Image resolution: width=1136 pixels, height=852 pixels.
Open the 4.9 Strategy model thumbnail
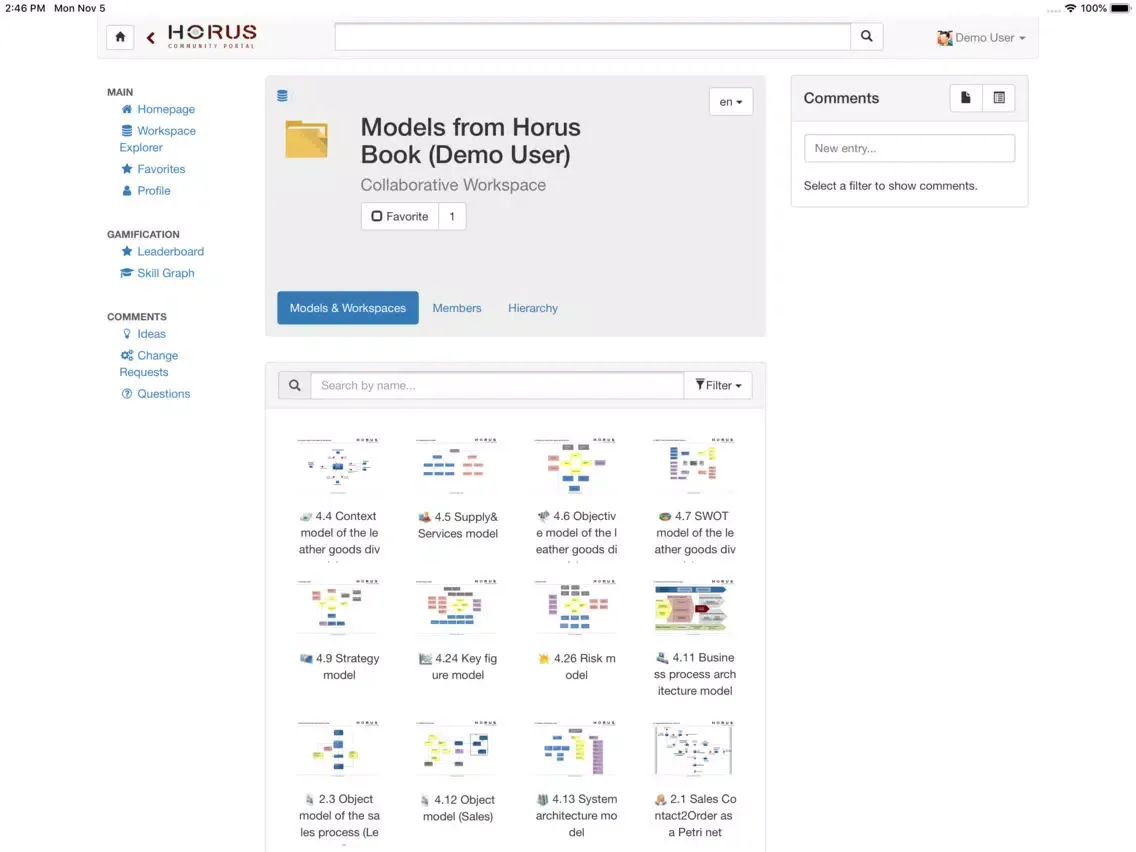click(338, 606)
